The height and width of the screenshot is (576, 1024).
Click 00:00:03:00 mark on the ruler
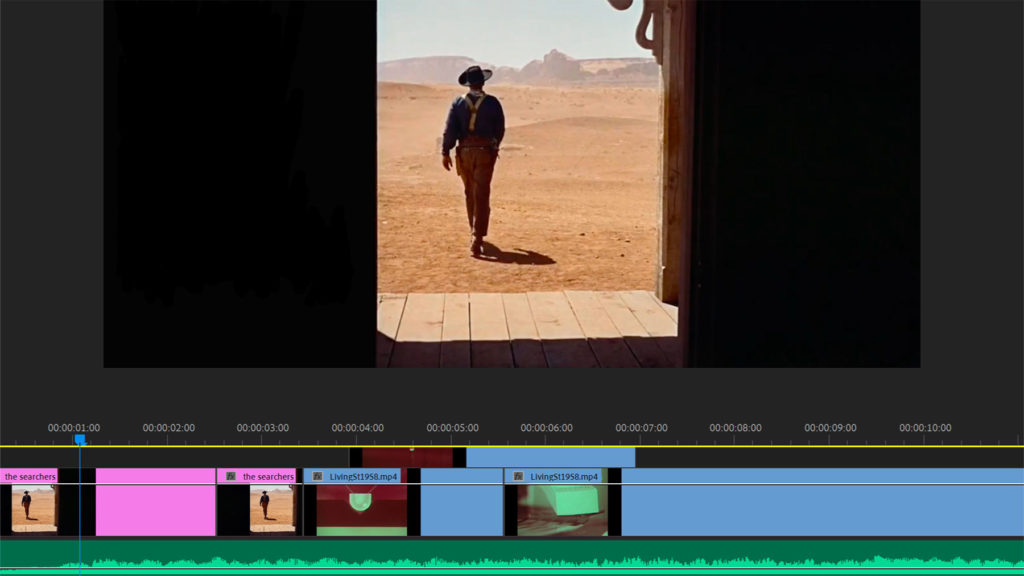point(262,429)
